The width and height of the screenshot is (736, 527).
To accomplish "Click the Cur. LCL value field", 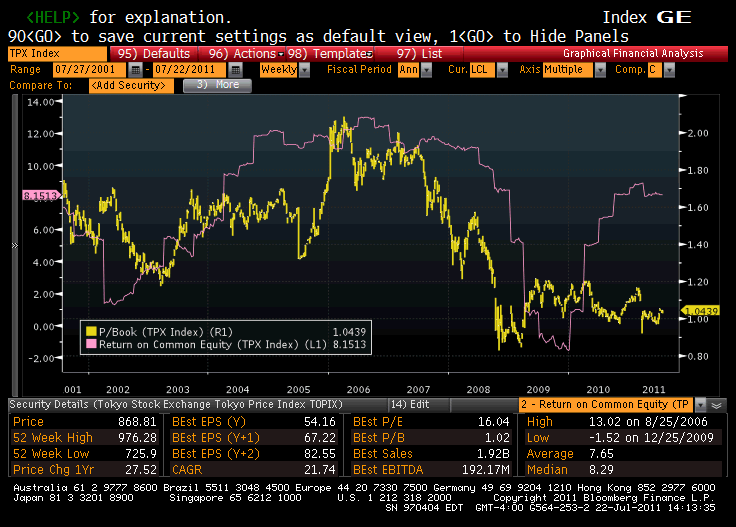I will (483, 70).
